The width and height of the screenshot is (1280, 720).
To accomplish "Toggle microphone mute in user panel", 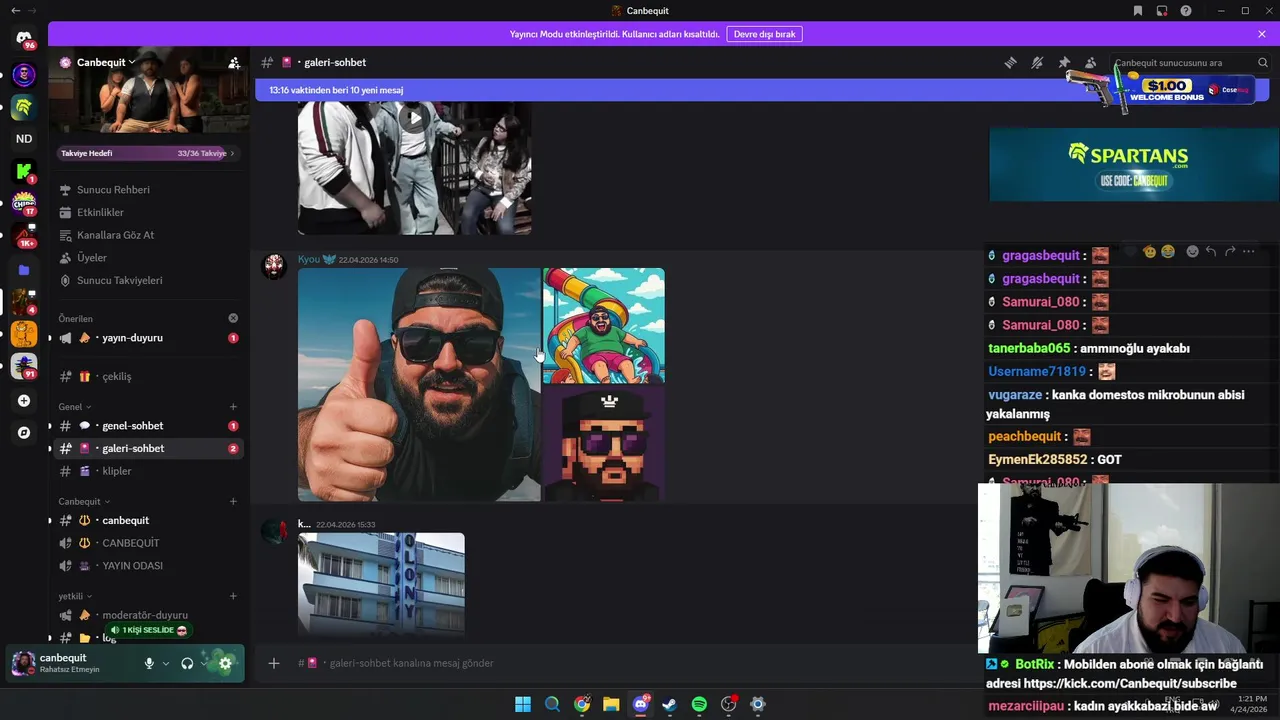I will (x=149, y=663).
